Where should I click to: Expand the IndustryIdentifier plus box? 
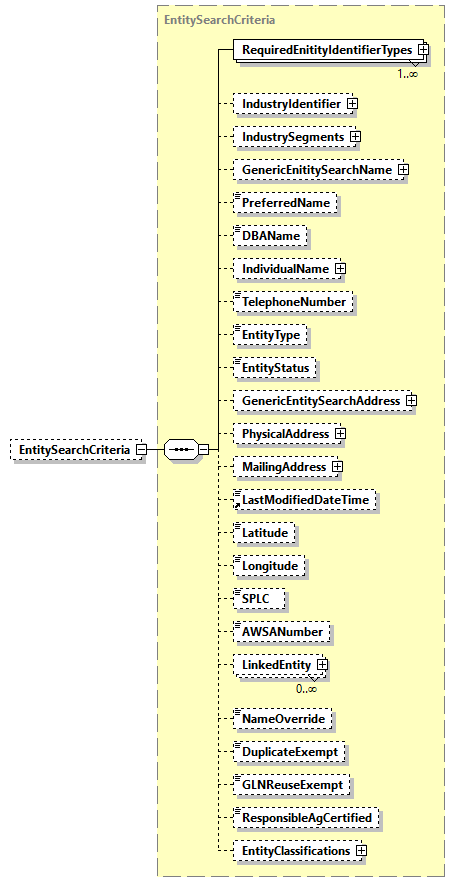click(x=352, y=104)
